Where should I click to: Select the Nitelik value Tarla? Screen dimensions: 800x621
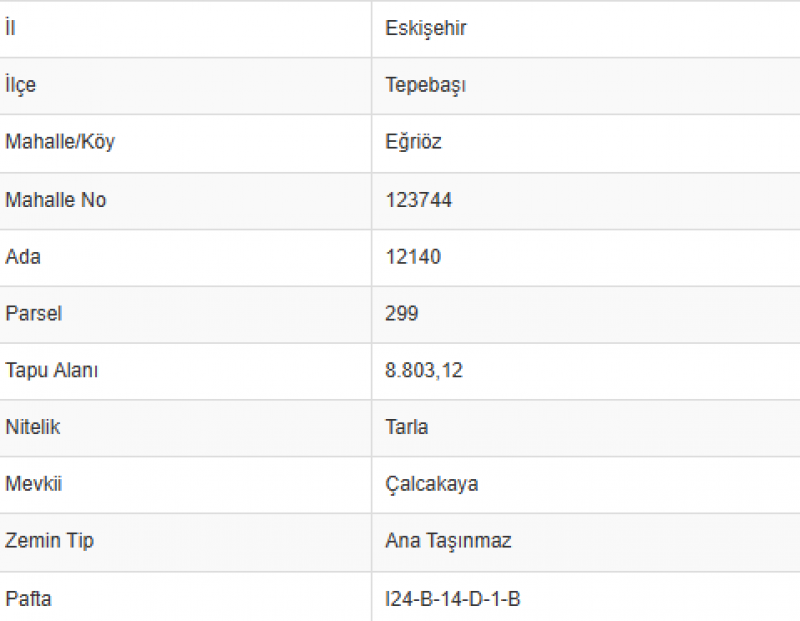click(407, 427)
